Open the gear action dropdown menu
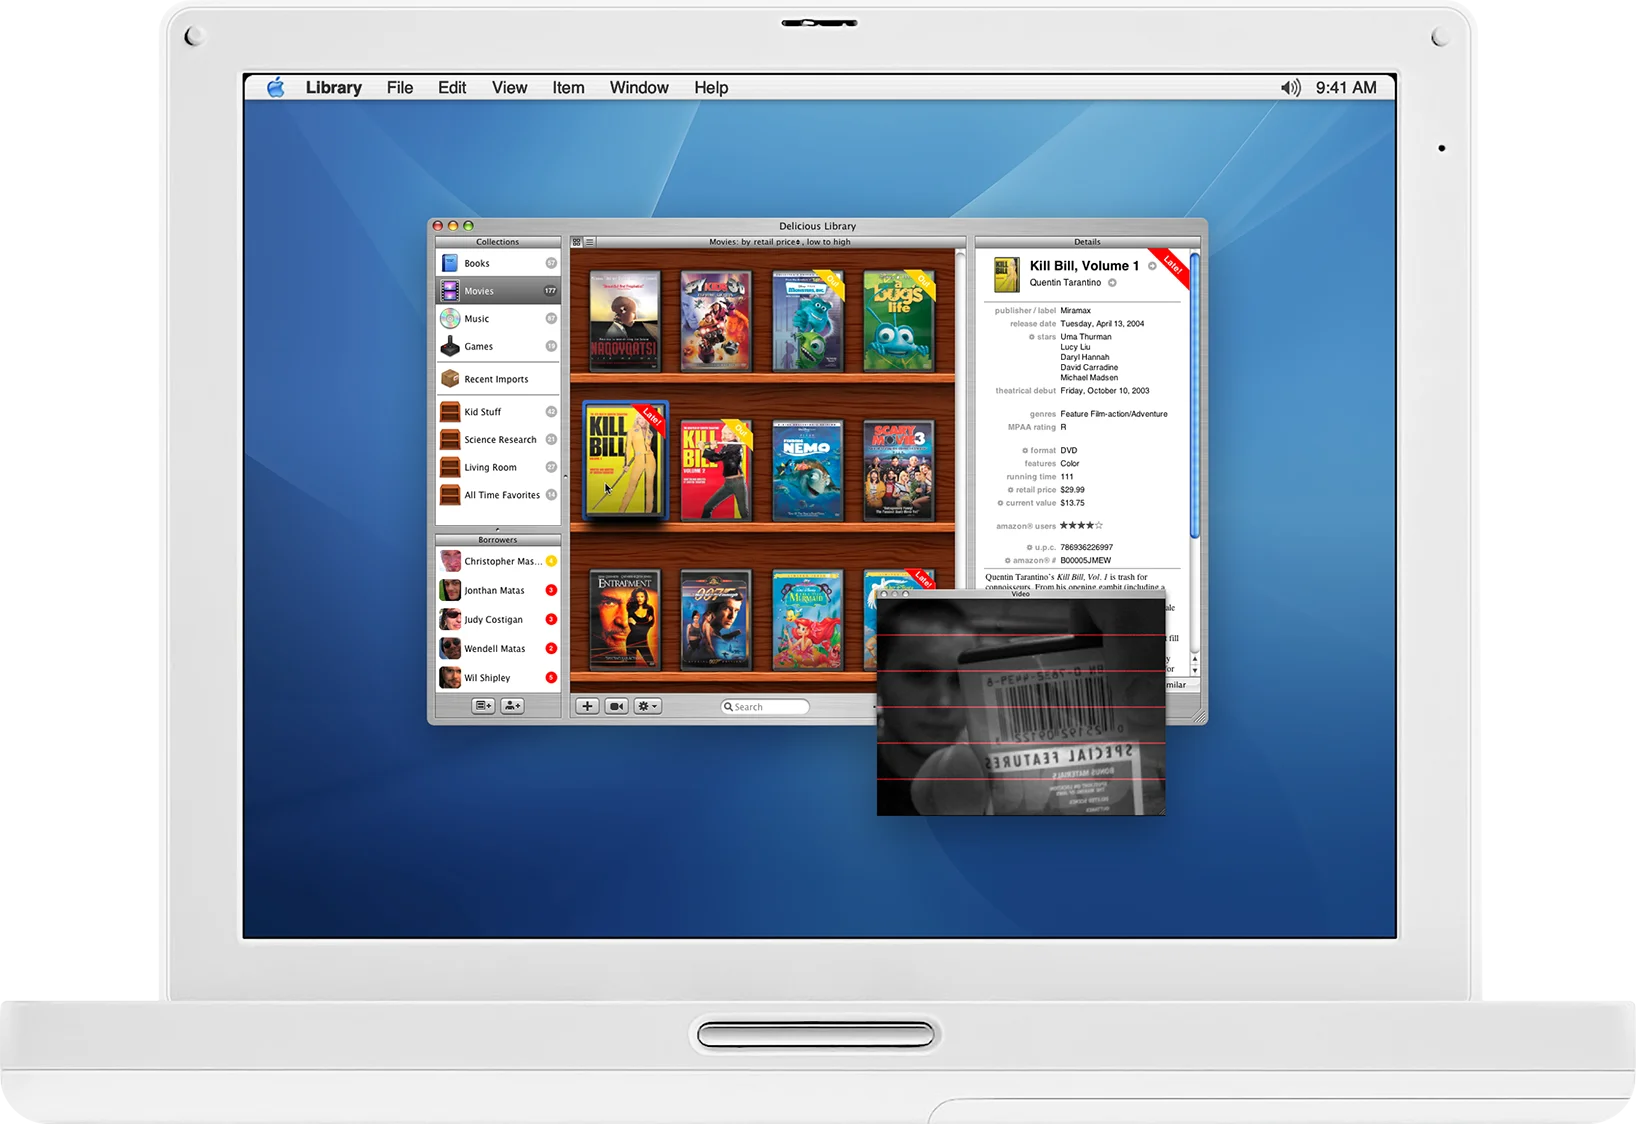1636x1124 pixels. [x=648, y=706]
